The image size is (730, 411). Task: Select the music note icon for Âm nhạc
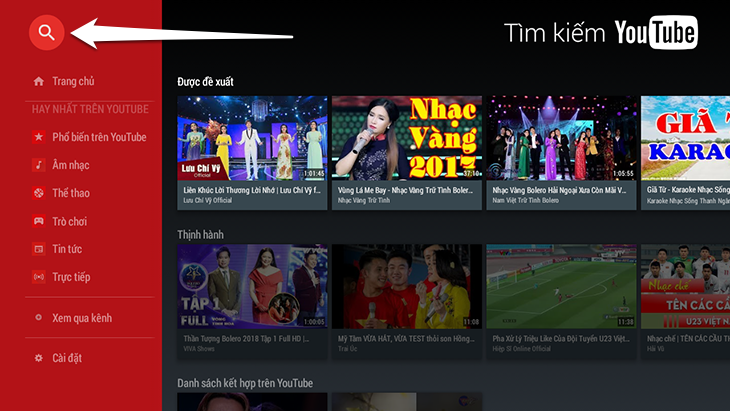pos(38,164)
